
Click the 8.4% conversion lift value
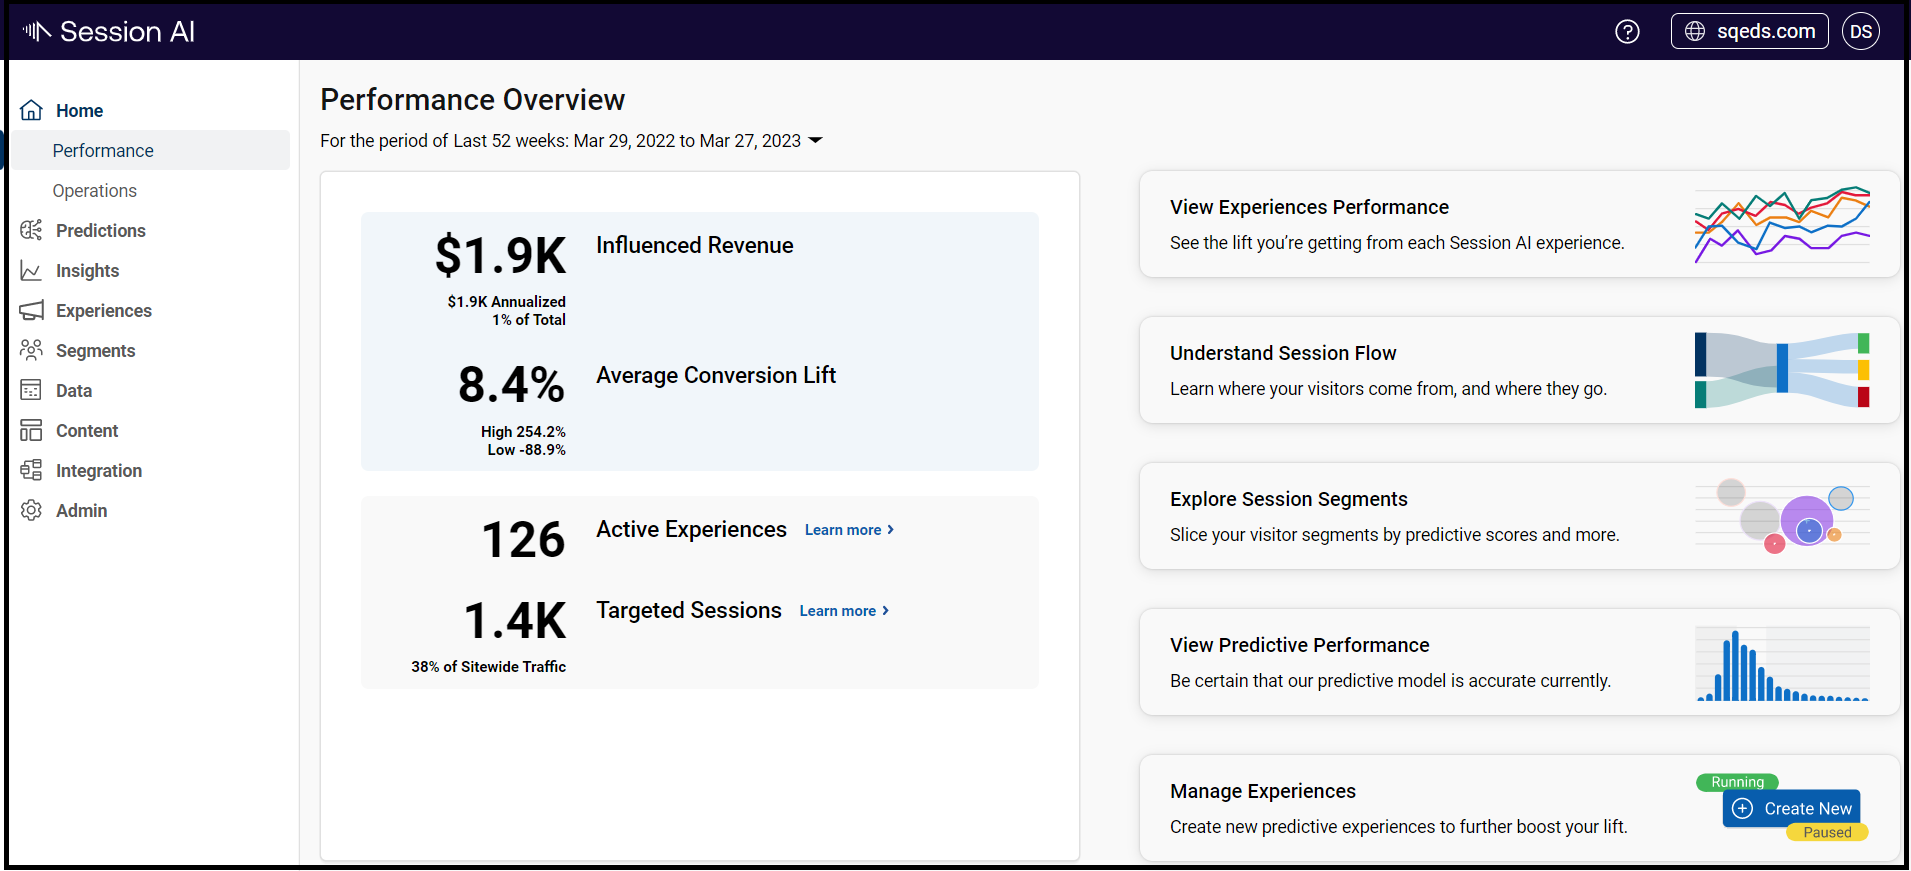[x=512, y=385]
